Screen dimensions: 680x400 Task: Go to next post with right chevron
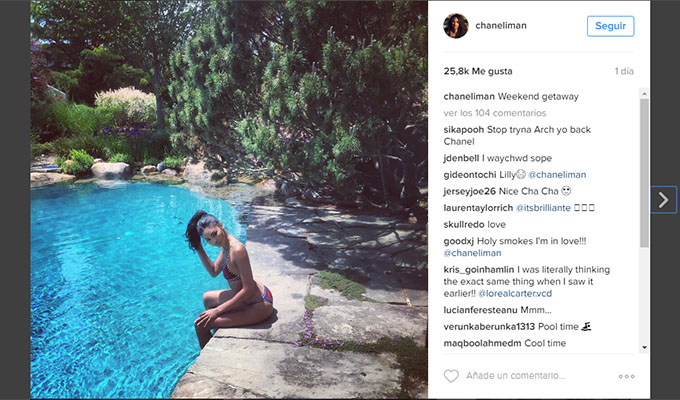[664, 200]
